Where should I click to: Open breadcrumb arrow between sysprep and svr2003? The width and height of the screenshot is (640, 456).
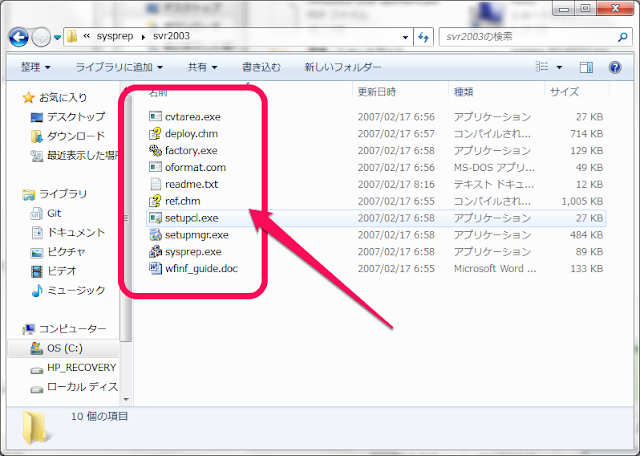point(143,37)
